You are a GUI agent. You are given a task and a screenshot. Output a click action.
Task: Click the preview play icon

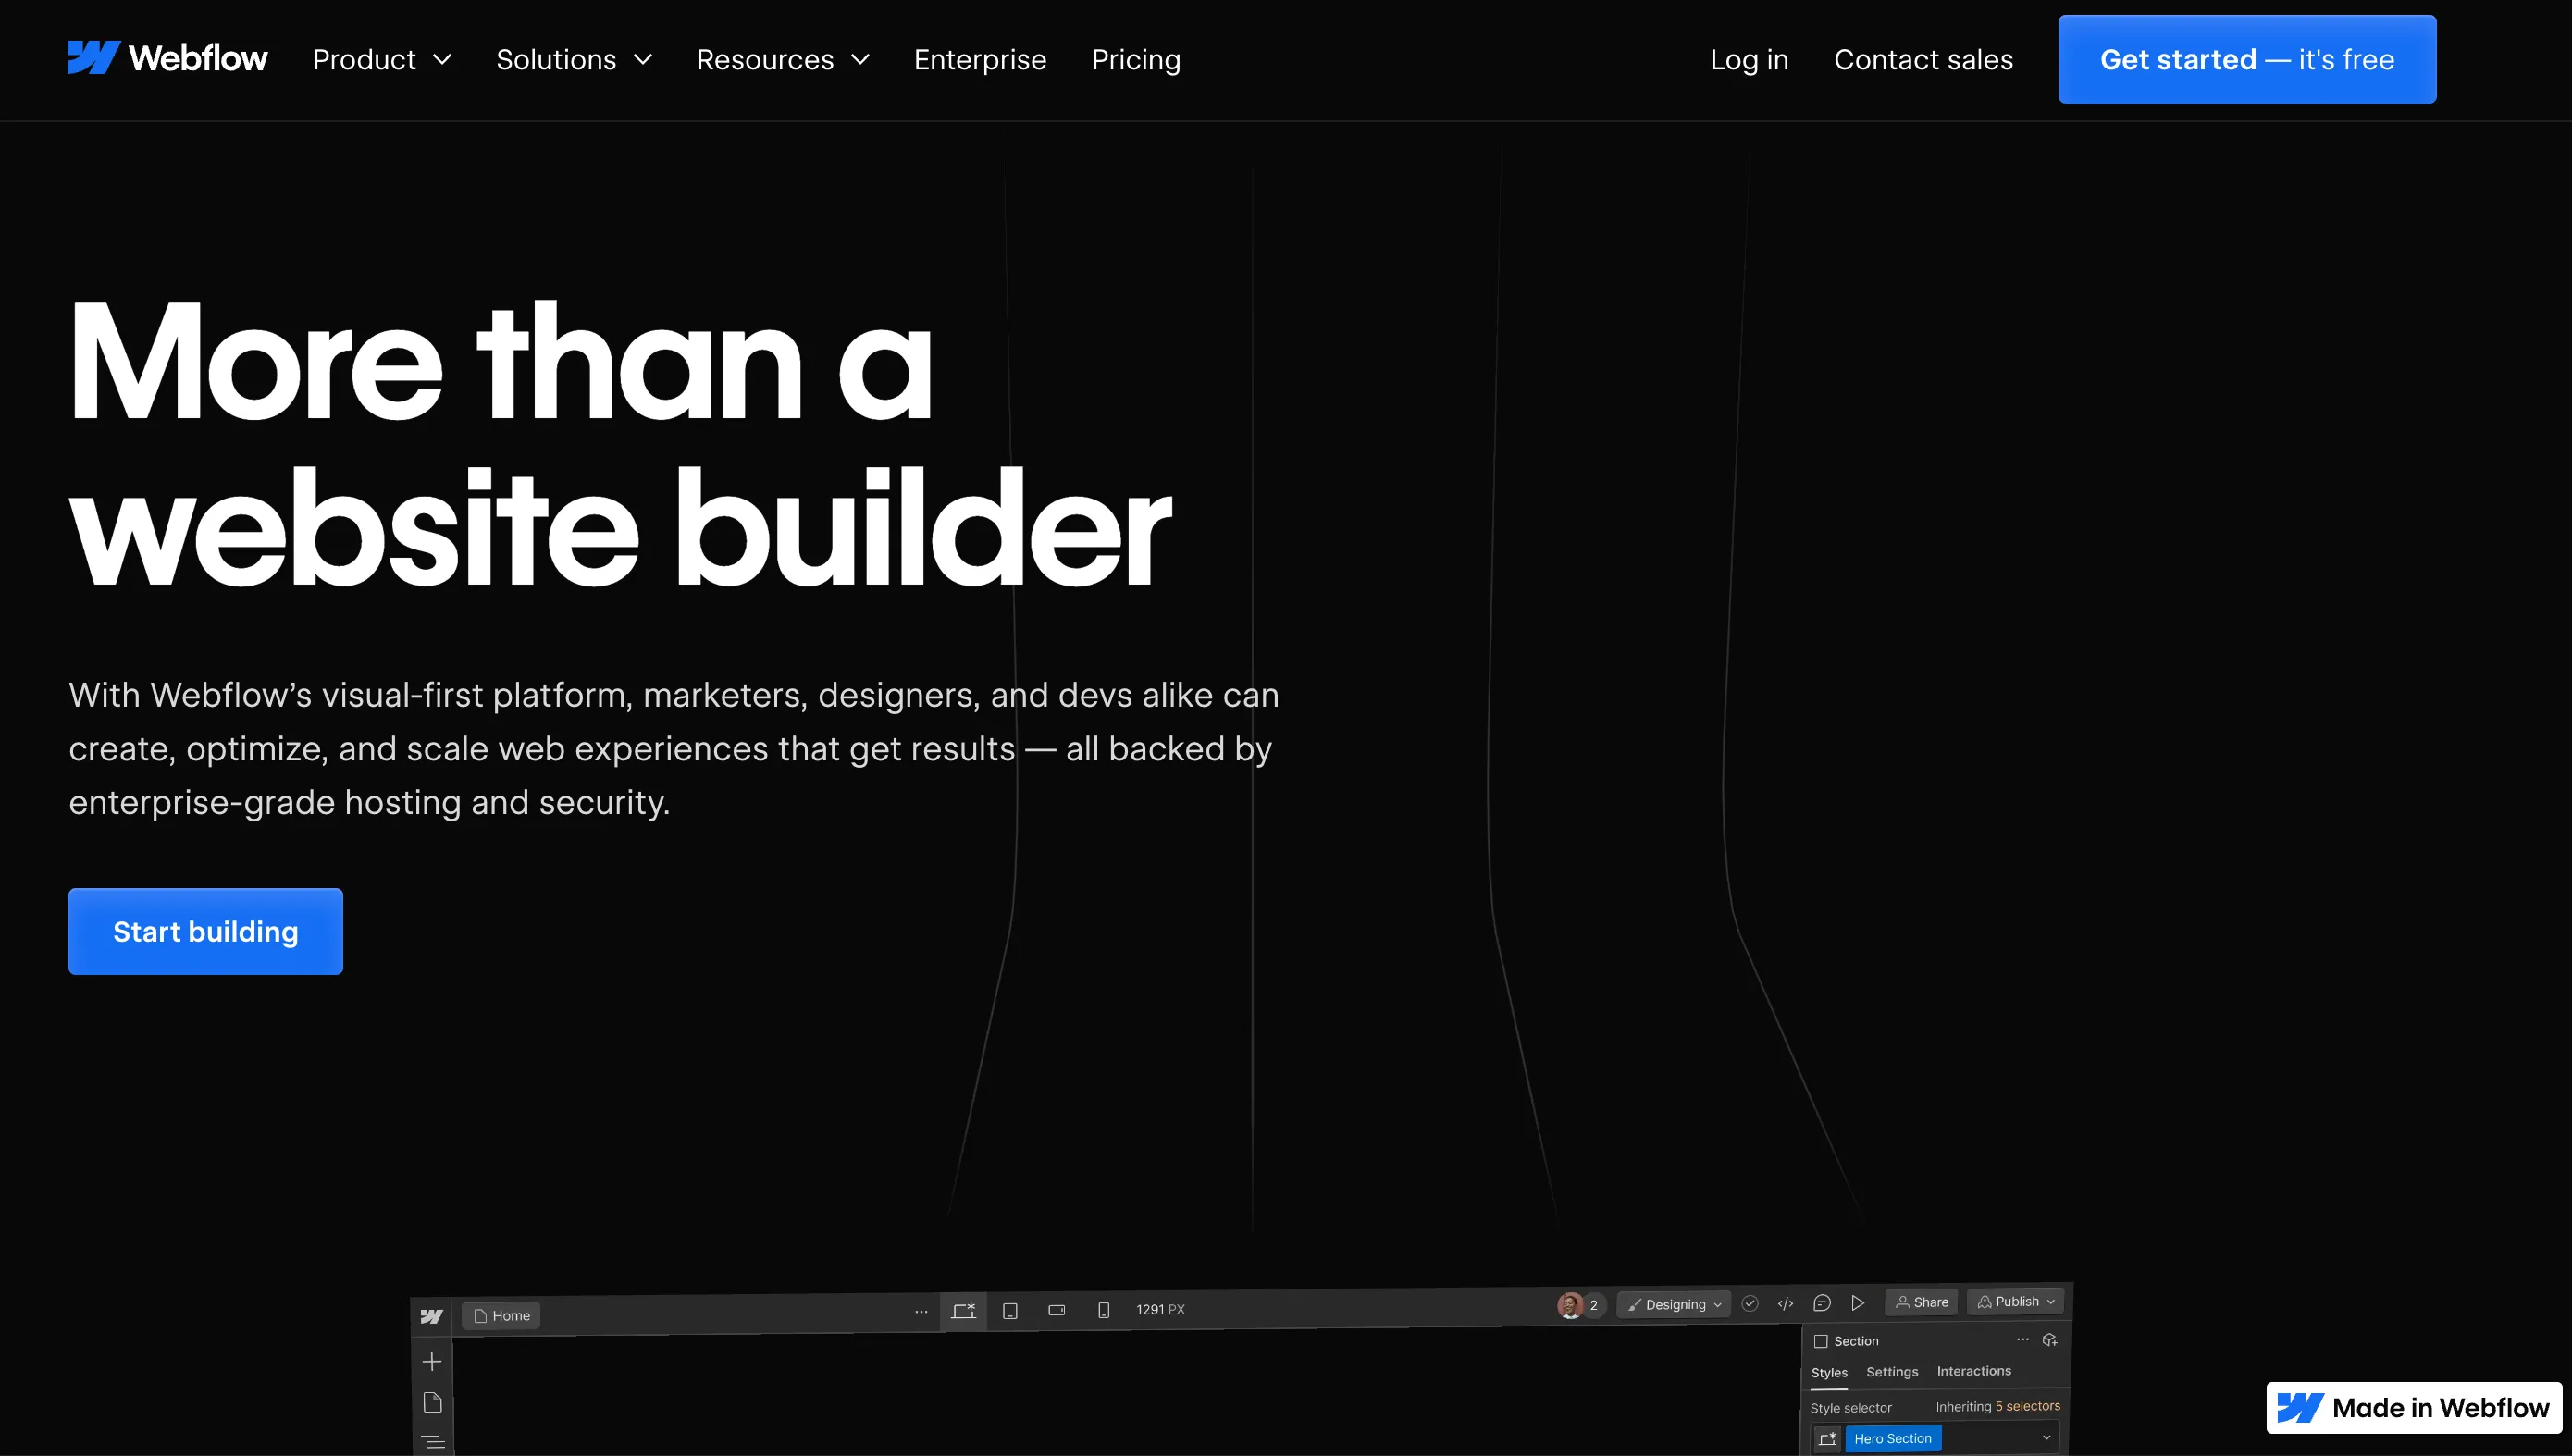click(x=1858, y=1302)
